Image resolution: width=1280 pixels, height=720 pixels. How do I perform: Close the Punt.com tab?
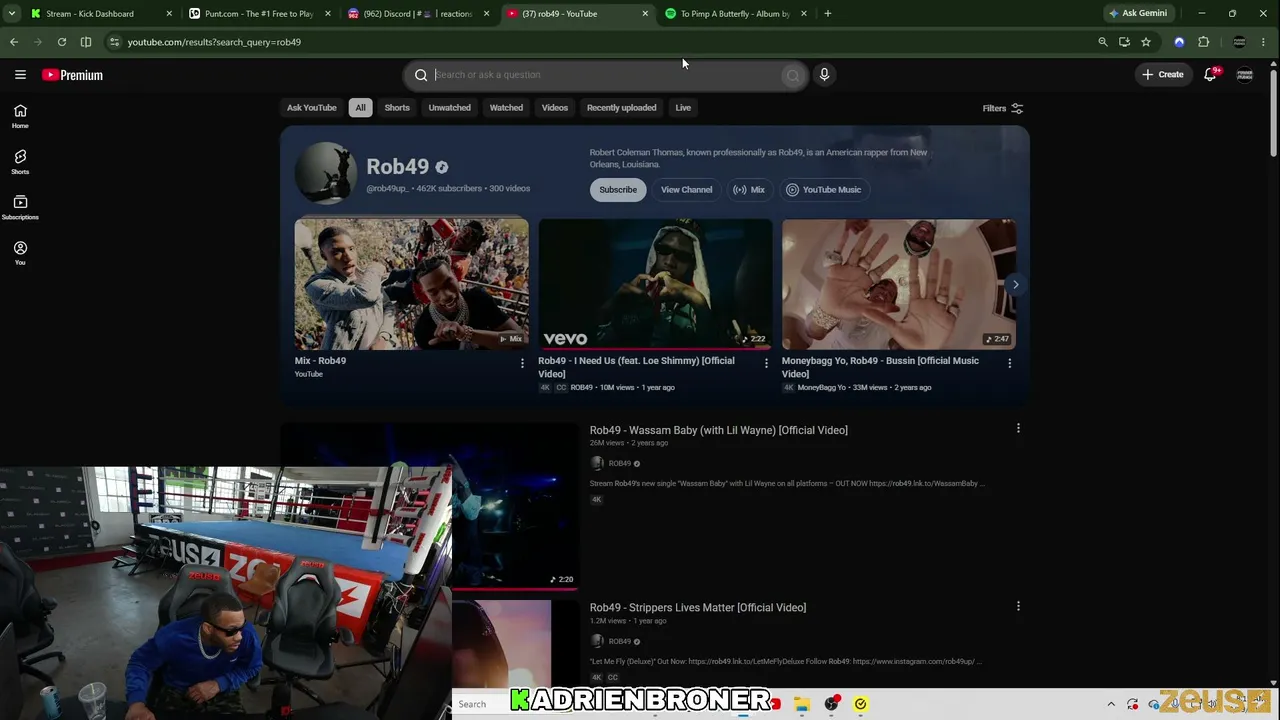tap(327, 14)
